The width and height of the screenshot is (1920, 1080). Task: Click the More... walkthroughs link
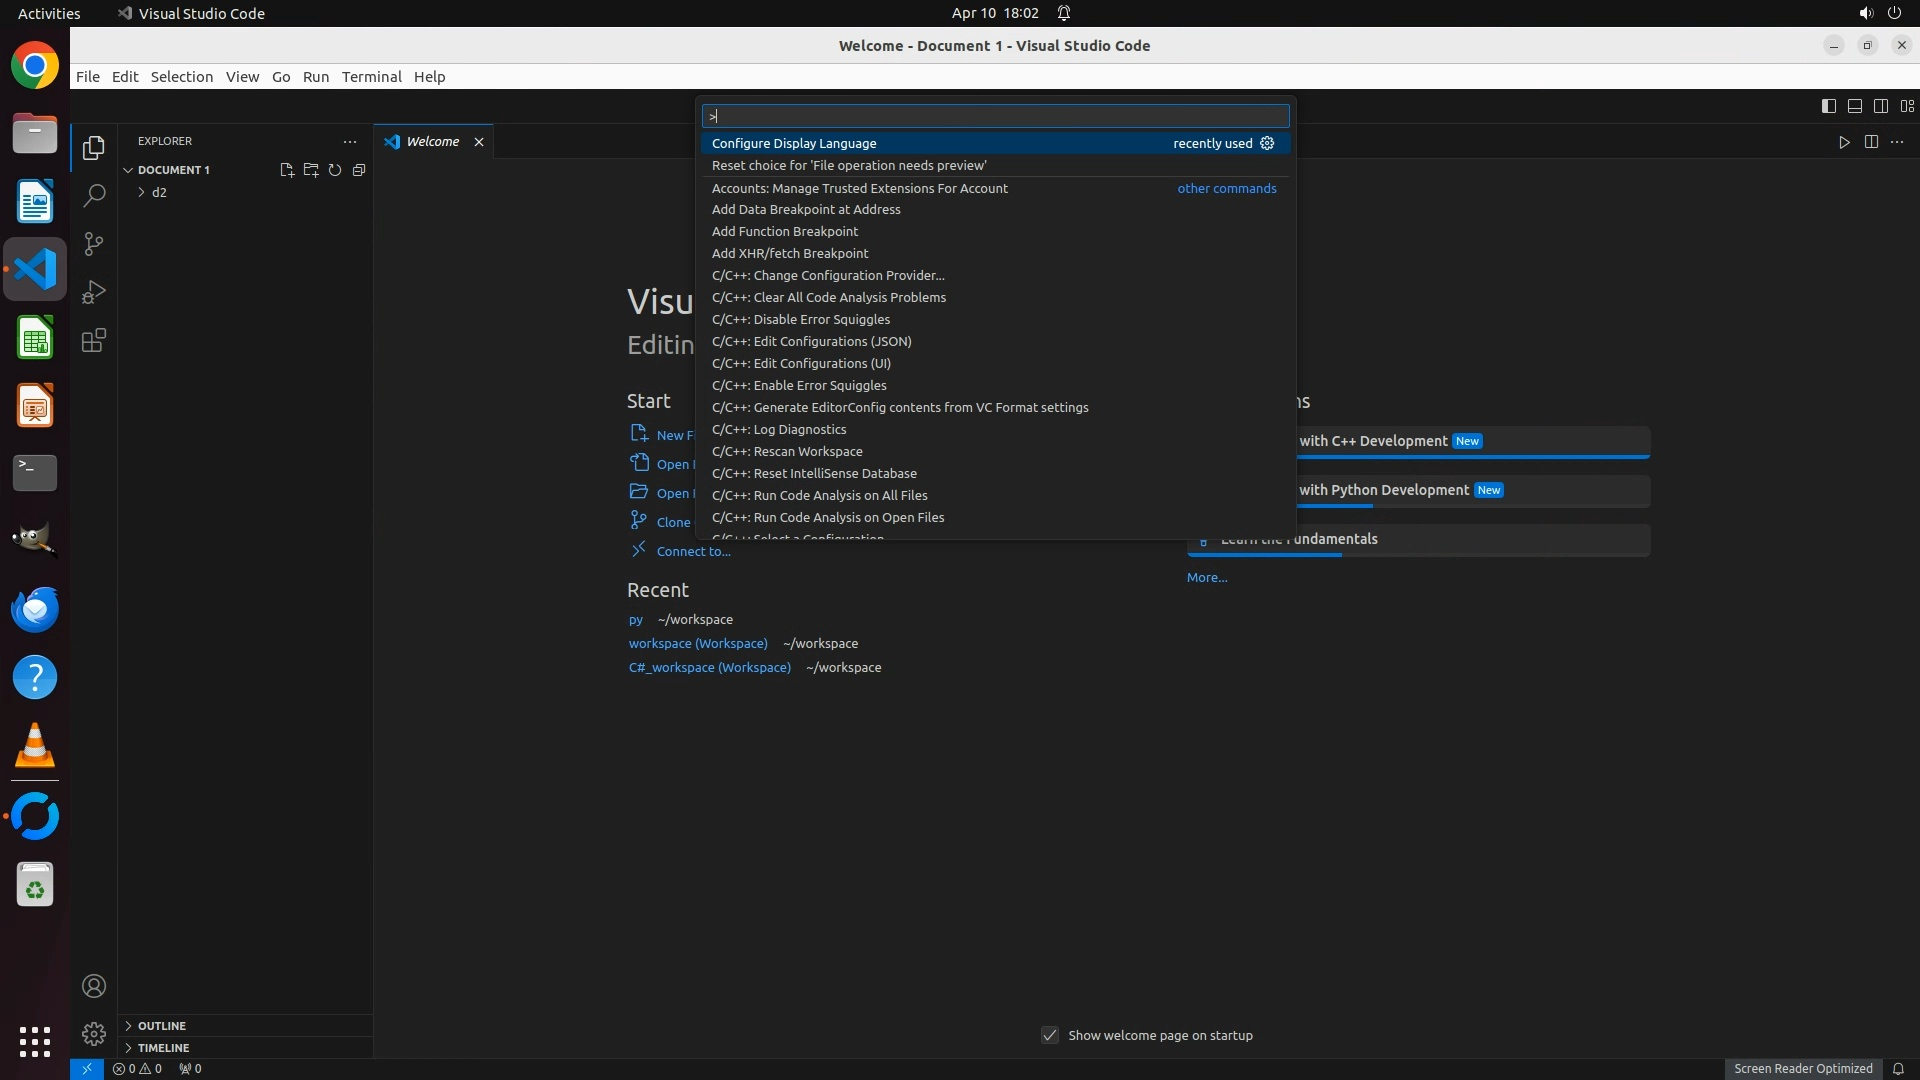pos(1206,577)
